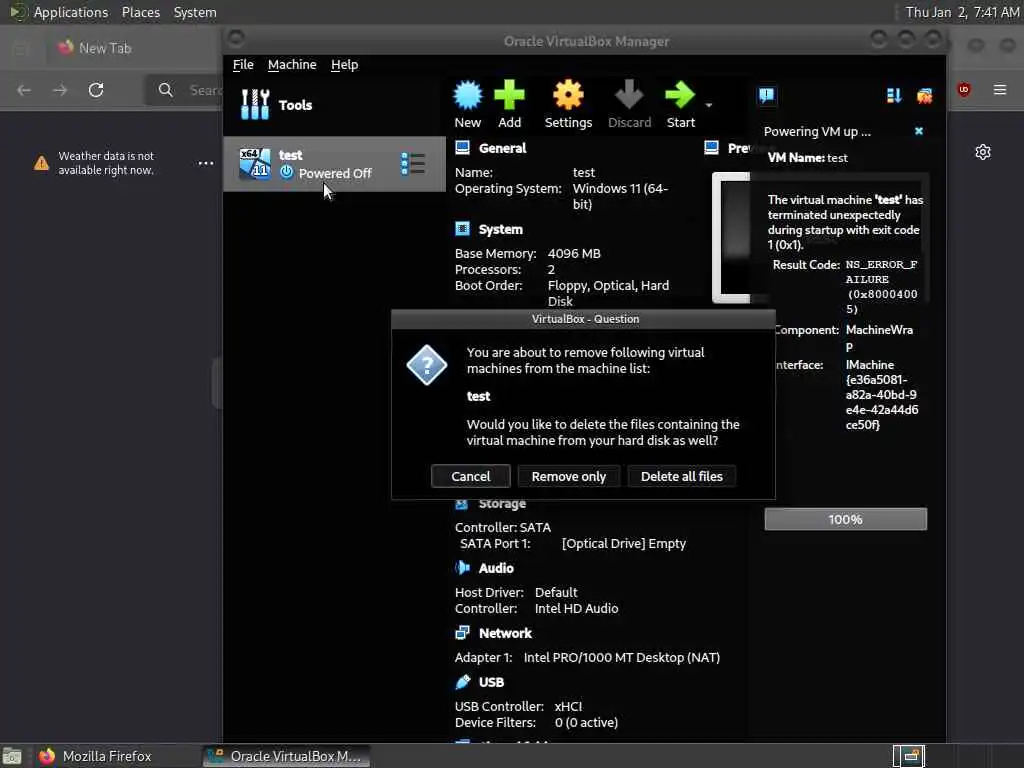This screenshot has height=768, width=1024.
Task: Click the weather warning triangle icon
Action: point(41,163)
